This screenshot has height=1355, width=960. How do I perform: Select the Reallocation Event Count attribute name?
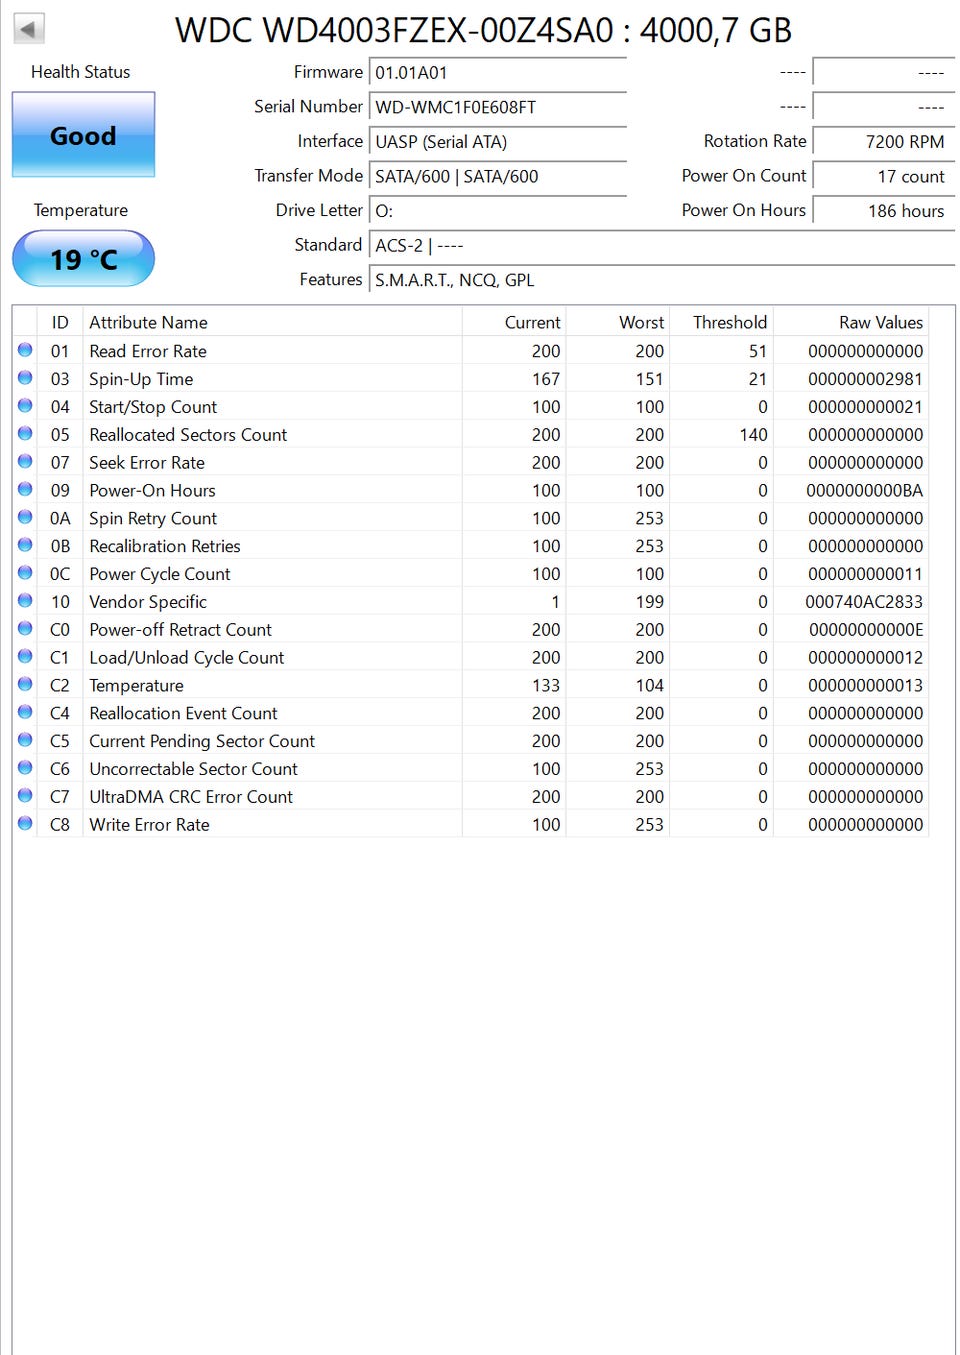183,713
